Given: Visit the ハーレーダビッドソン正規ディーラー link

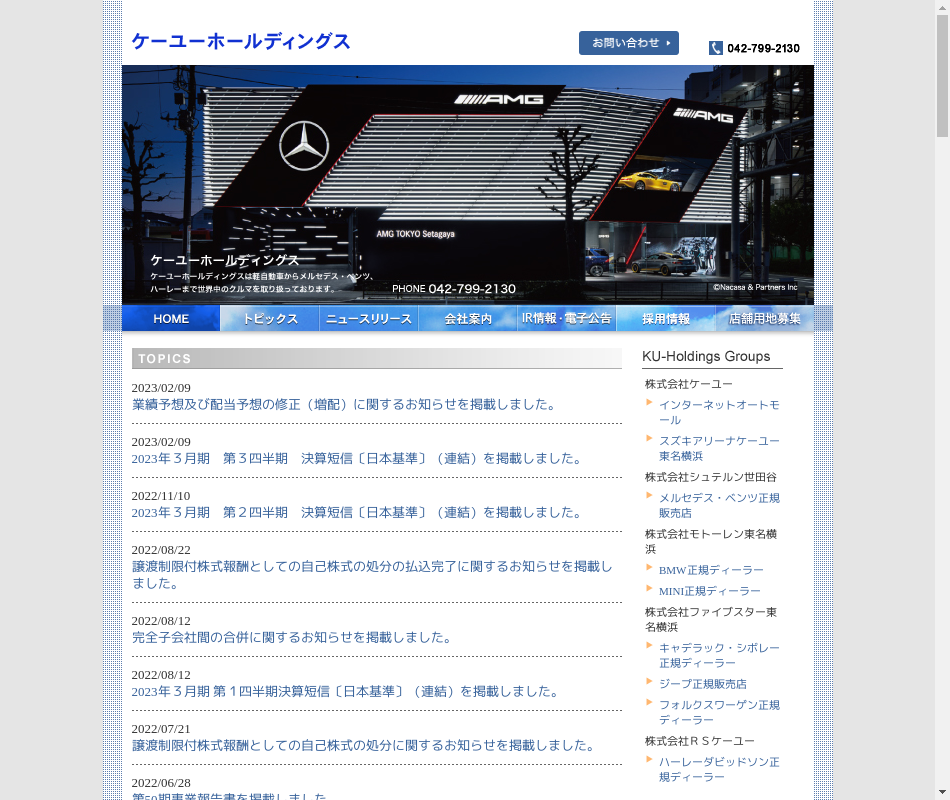Looking at the screenshot, I should click(719, 769).
